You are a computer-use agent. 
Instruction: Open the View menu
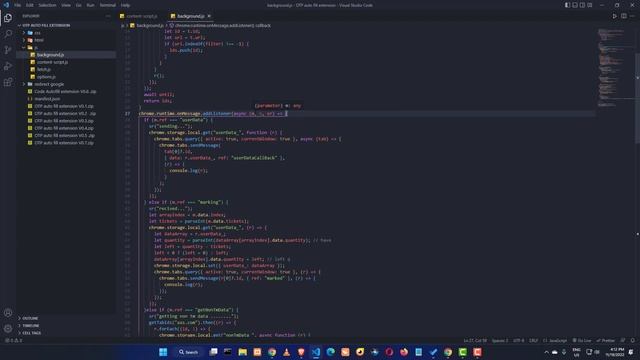[x=66, y=5]
